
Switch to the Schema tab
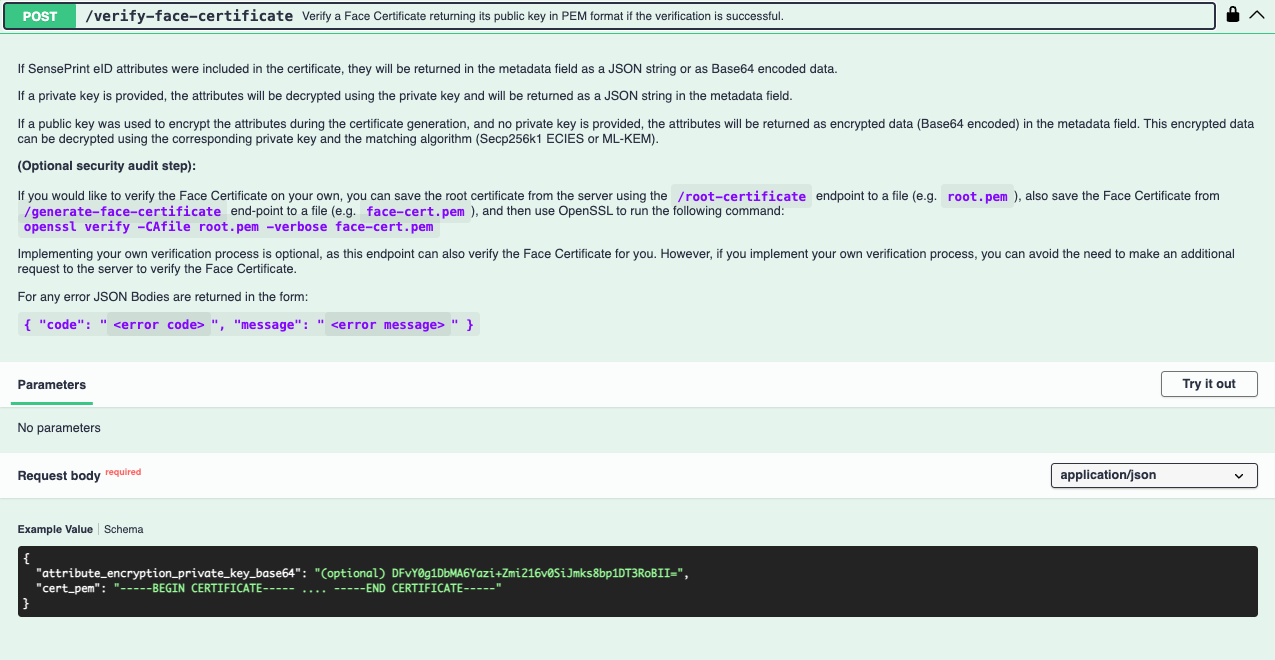(124, 529)
